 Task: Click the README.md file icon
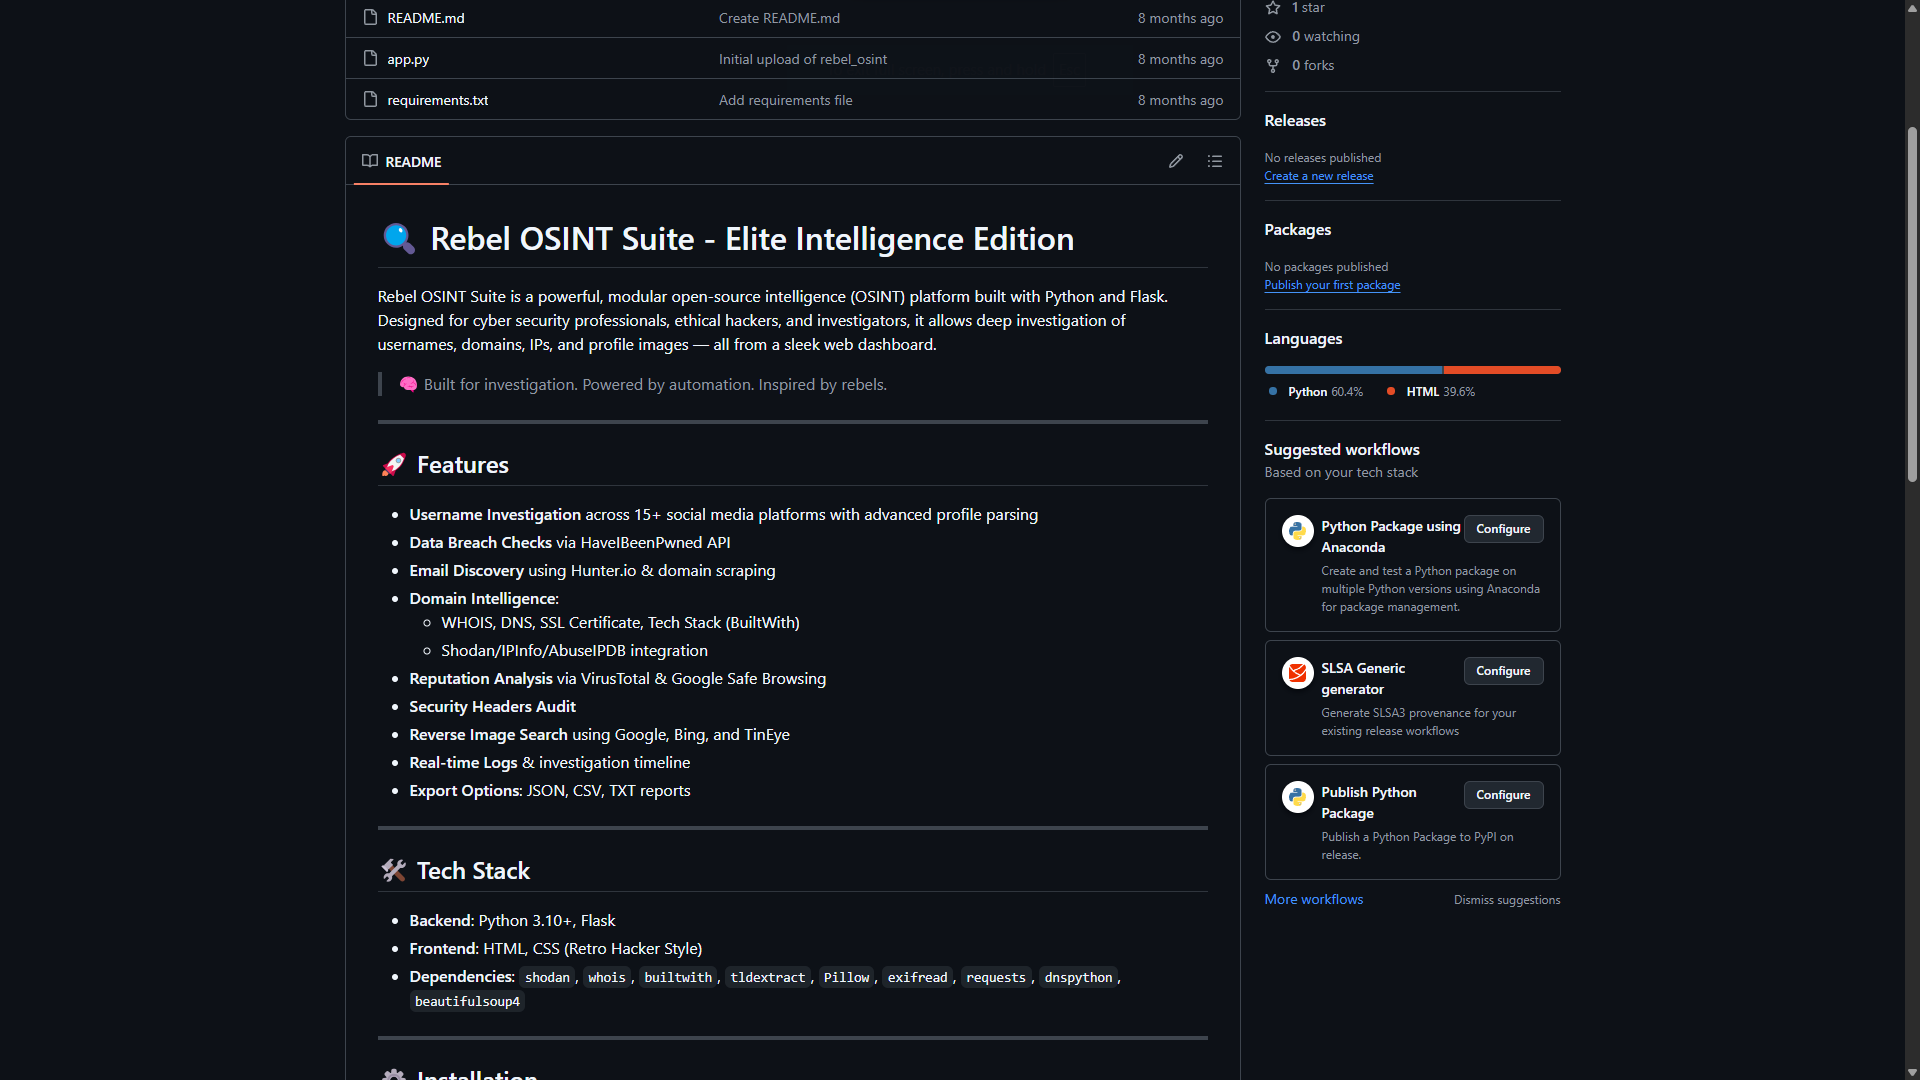[370, 18]
